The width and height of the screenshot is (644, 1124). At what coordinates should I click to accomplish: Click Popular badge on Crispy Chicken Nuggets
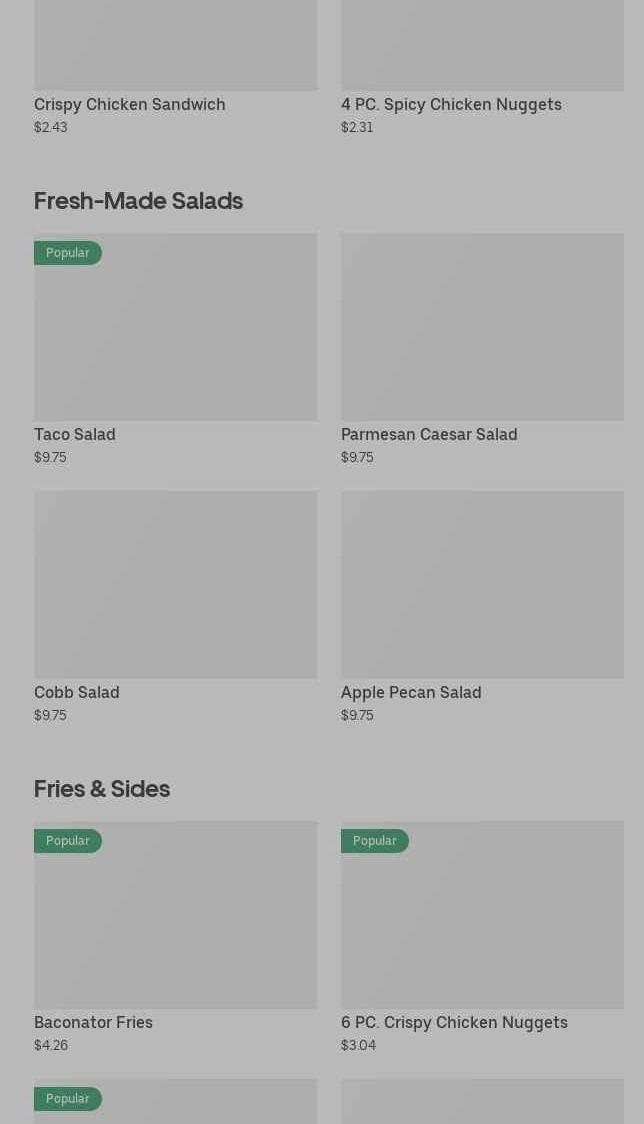tap(375, 841)
